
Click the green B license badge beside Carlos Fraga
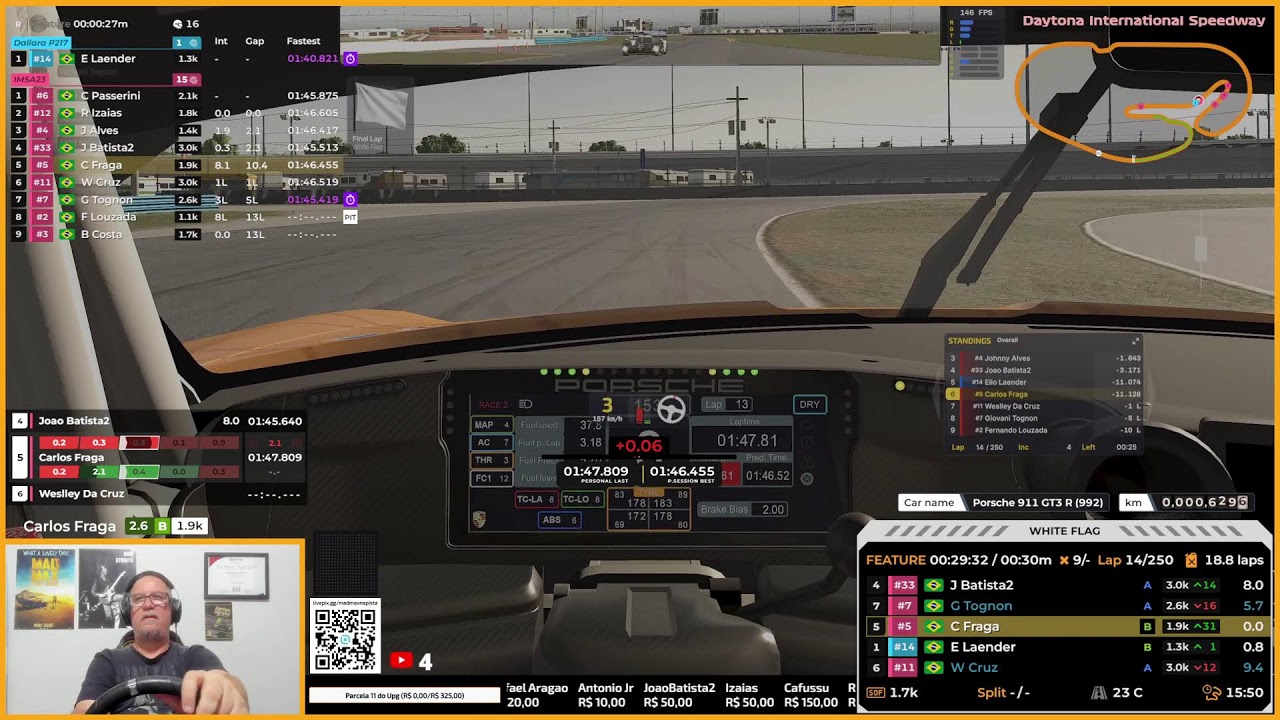[162, 526]
